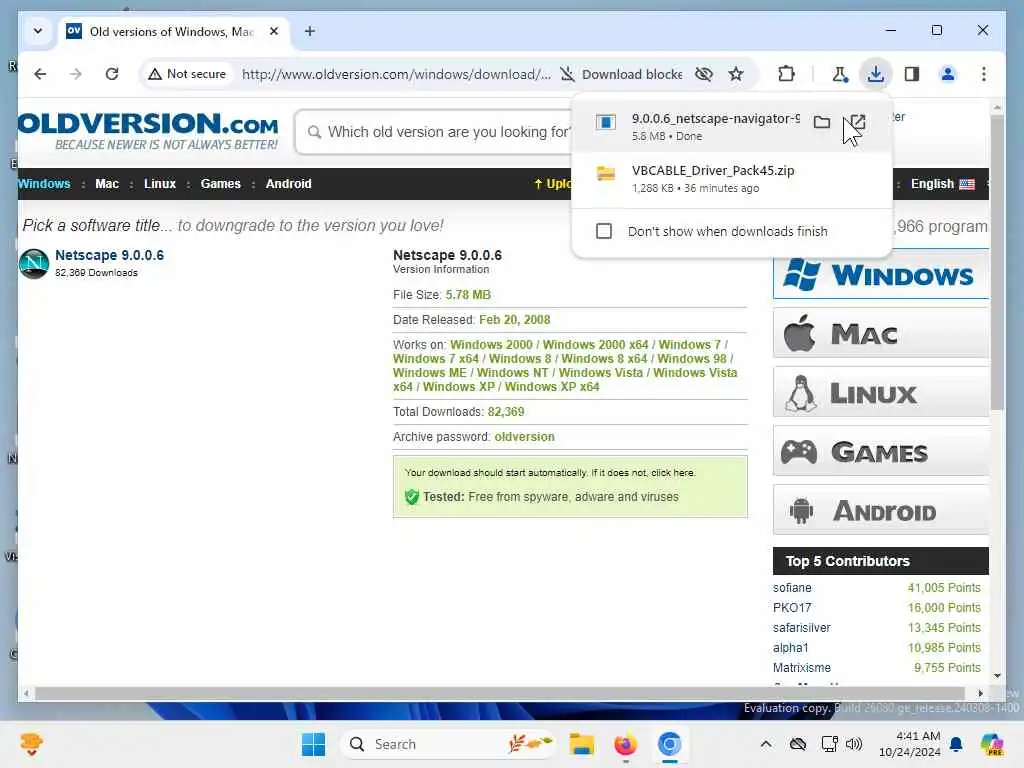
Task: Open the Windows platform banner
Action: pos(880,274)
